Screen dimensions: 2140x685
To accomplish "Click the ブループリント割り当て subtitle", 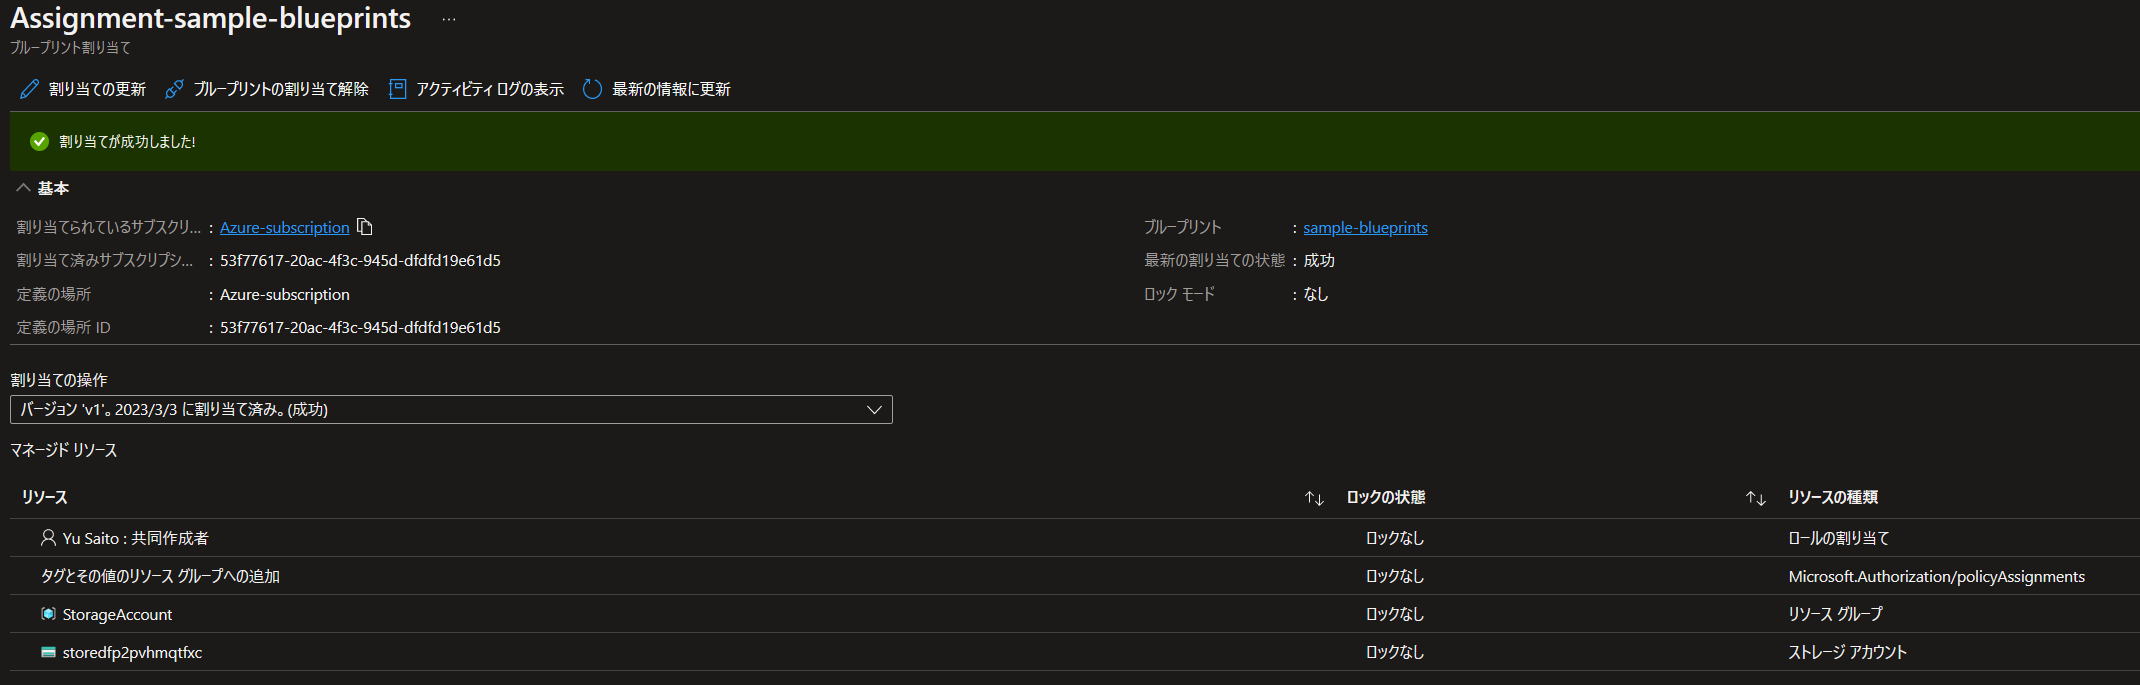I will (70, 47).
